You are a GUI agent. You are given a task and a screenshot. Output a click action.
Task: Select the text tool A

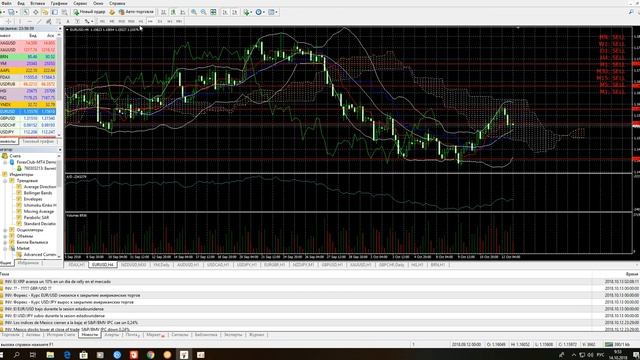coord(68,21)
